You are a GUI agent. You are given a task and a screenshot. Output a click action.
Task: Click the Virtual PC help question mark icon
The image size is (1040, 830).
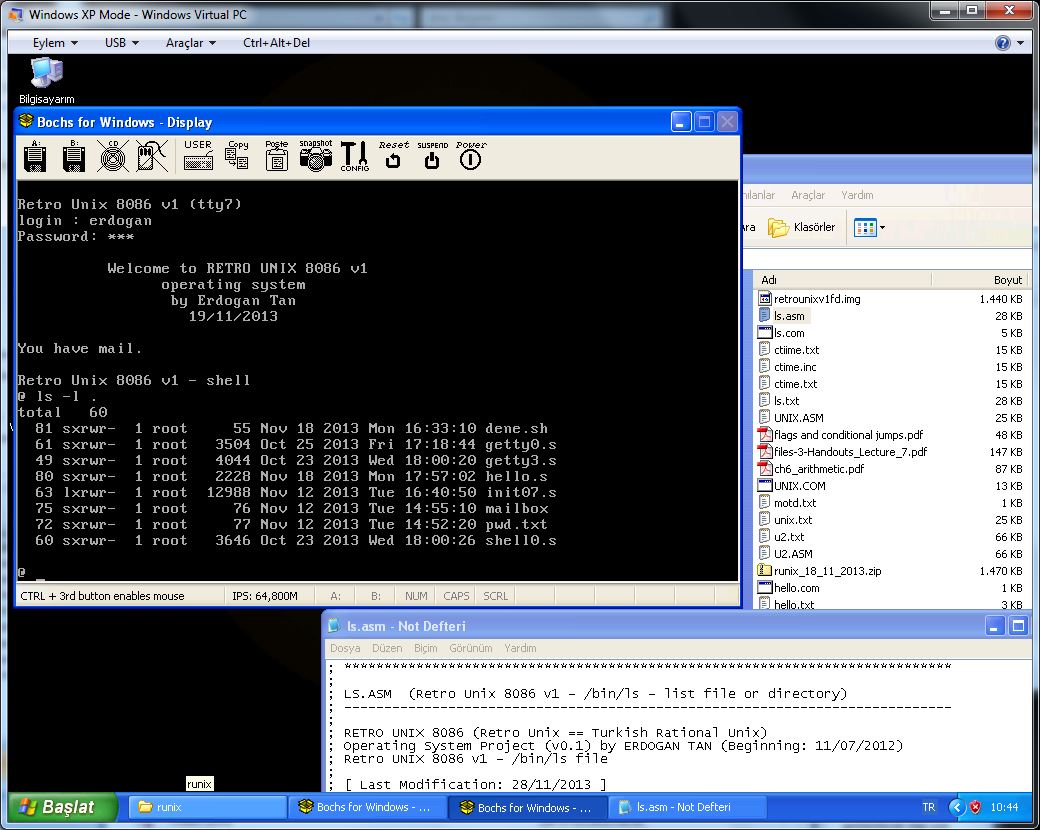(1002, 43)
